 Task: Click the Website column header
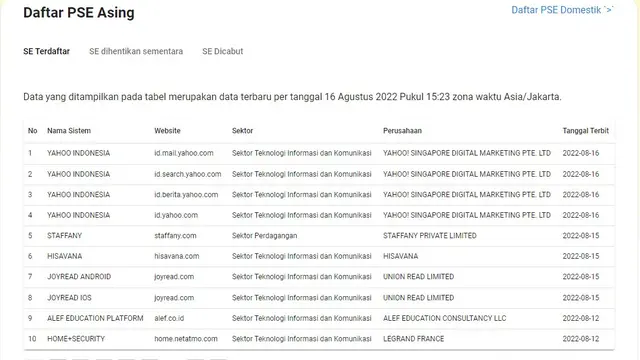click(167, 131)
